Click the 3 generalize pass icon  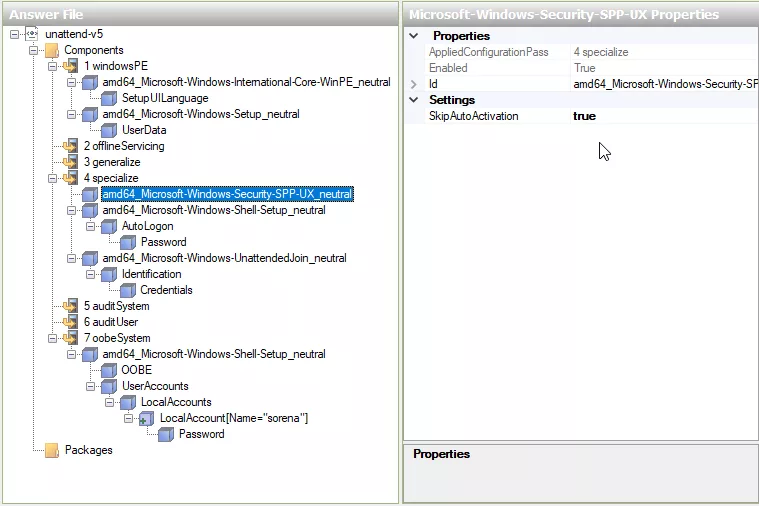pos(71,162)
